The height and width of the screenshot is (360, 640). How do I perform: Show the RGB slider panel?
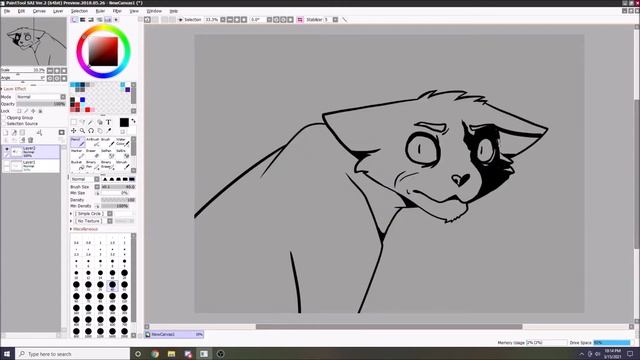point(82,20)
